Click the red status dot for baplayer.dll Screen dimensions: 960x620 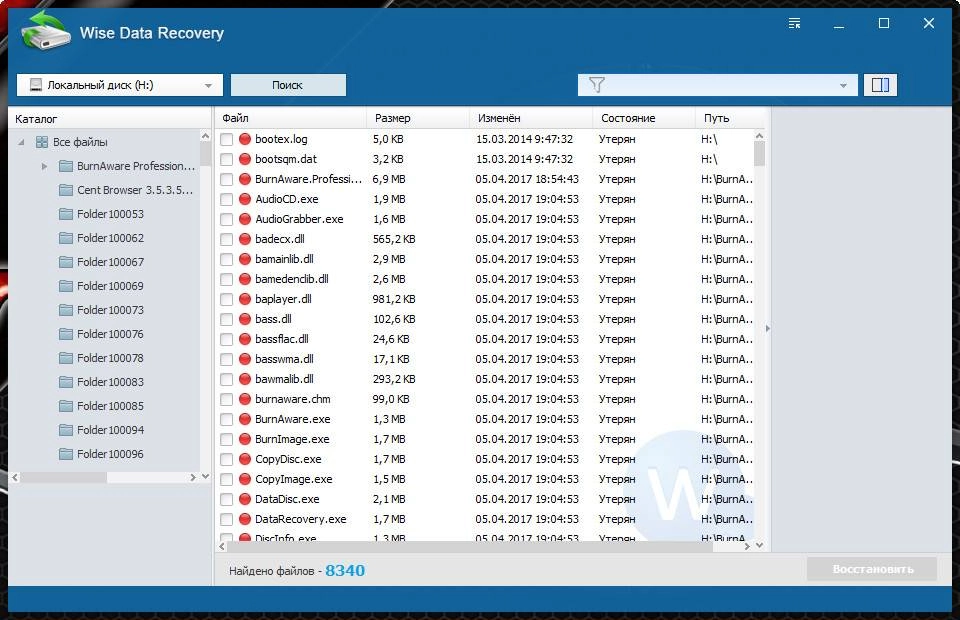(x=245, y=299)
